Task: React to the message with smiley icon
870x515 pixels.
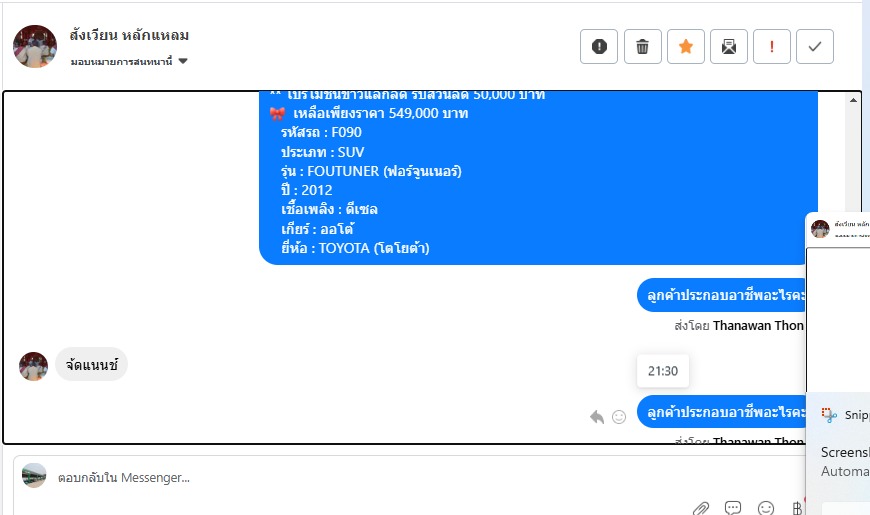Action: tap(619, 417)
